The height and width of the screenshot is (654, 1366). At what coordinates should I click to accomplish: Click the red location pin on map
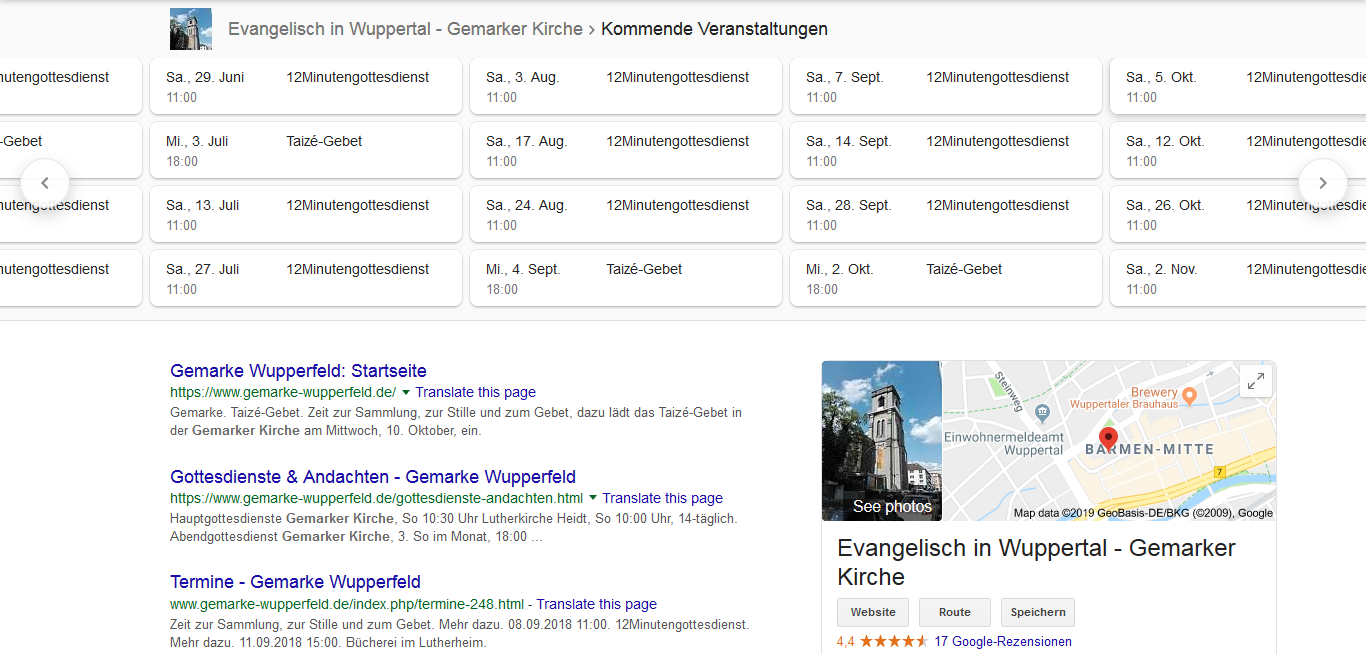point(1108,439)
